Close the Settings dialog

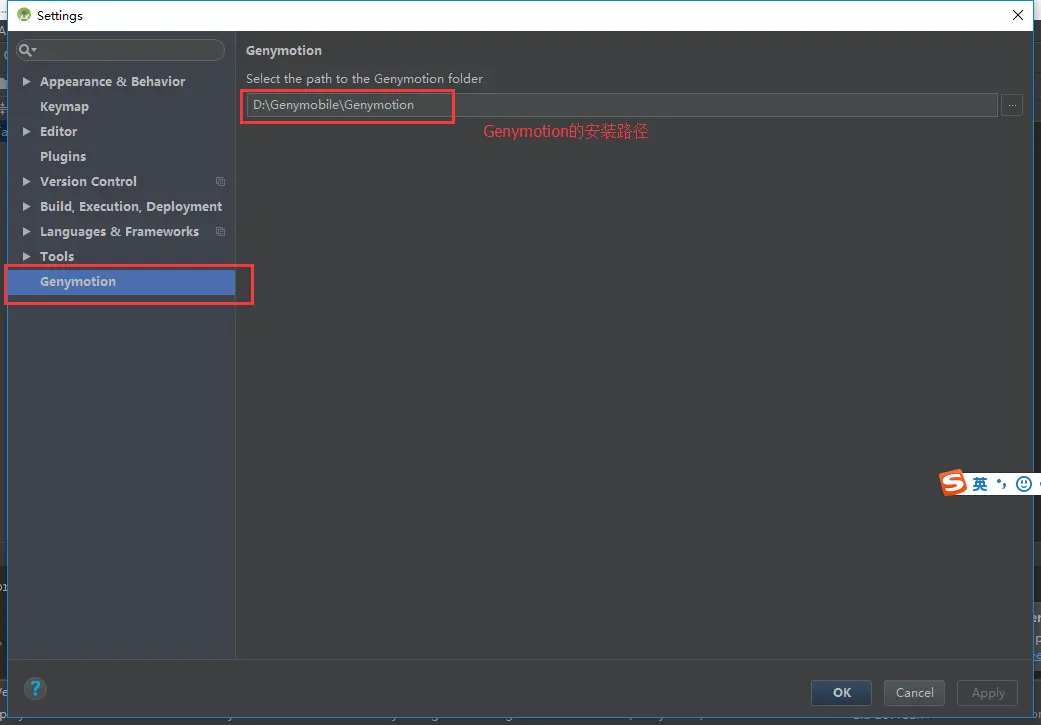pyautogui.click(x=1018, y=15)
